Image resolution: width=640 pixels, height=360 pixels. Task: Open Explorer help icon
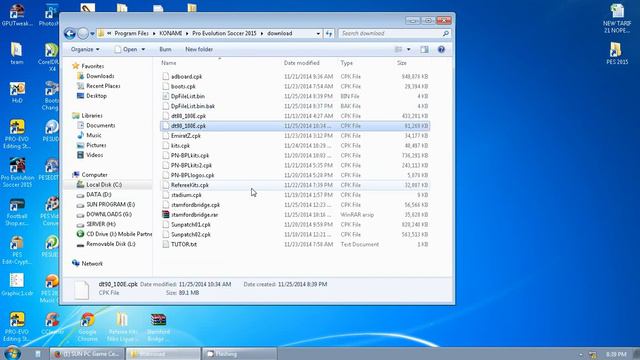[441, 49]
